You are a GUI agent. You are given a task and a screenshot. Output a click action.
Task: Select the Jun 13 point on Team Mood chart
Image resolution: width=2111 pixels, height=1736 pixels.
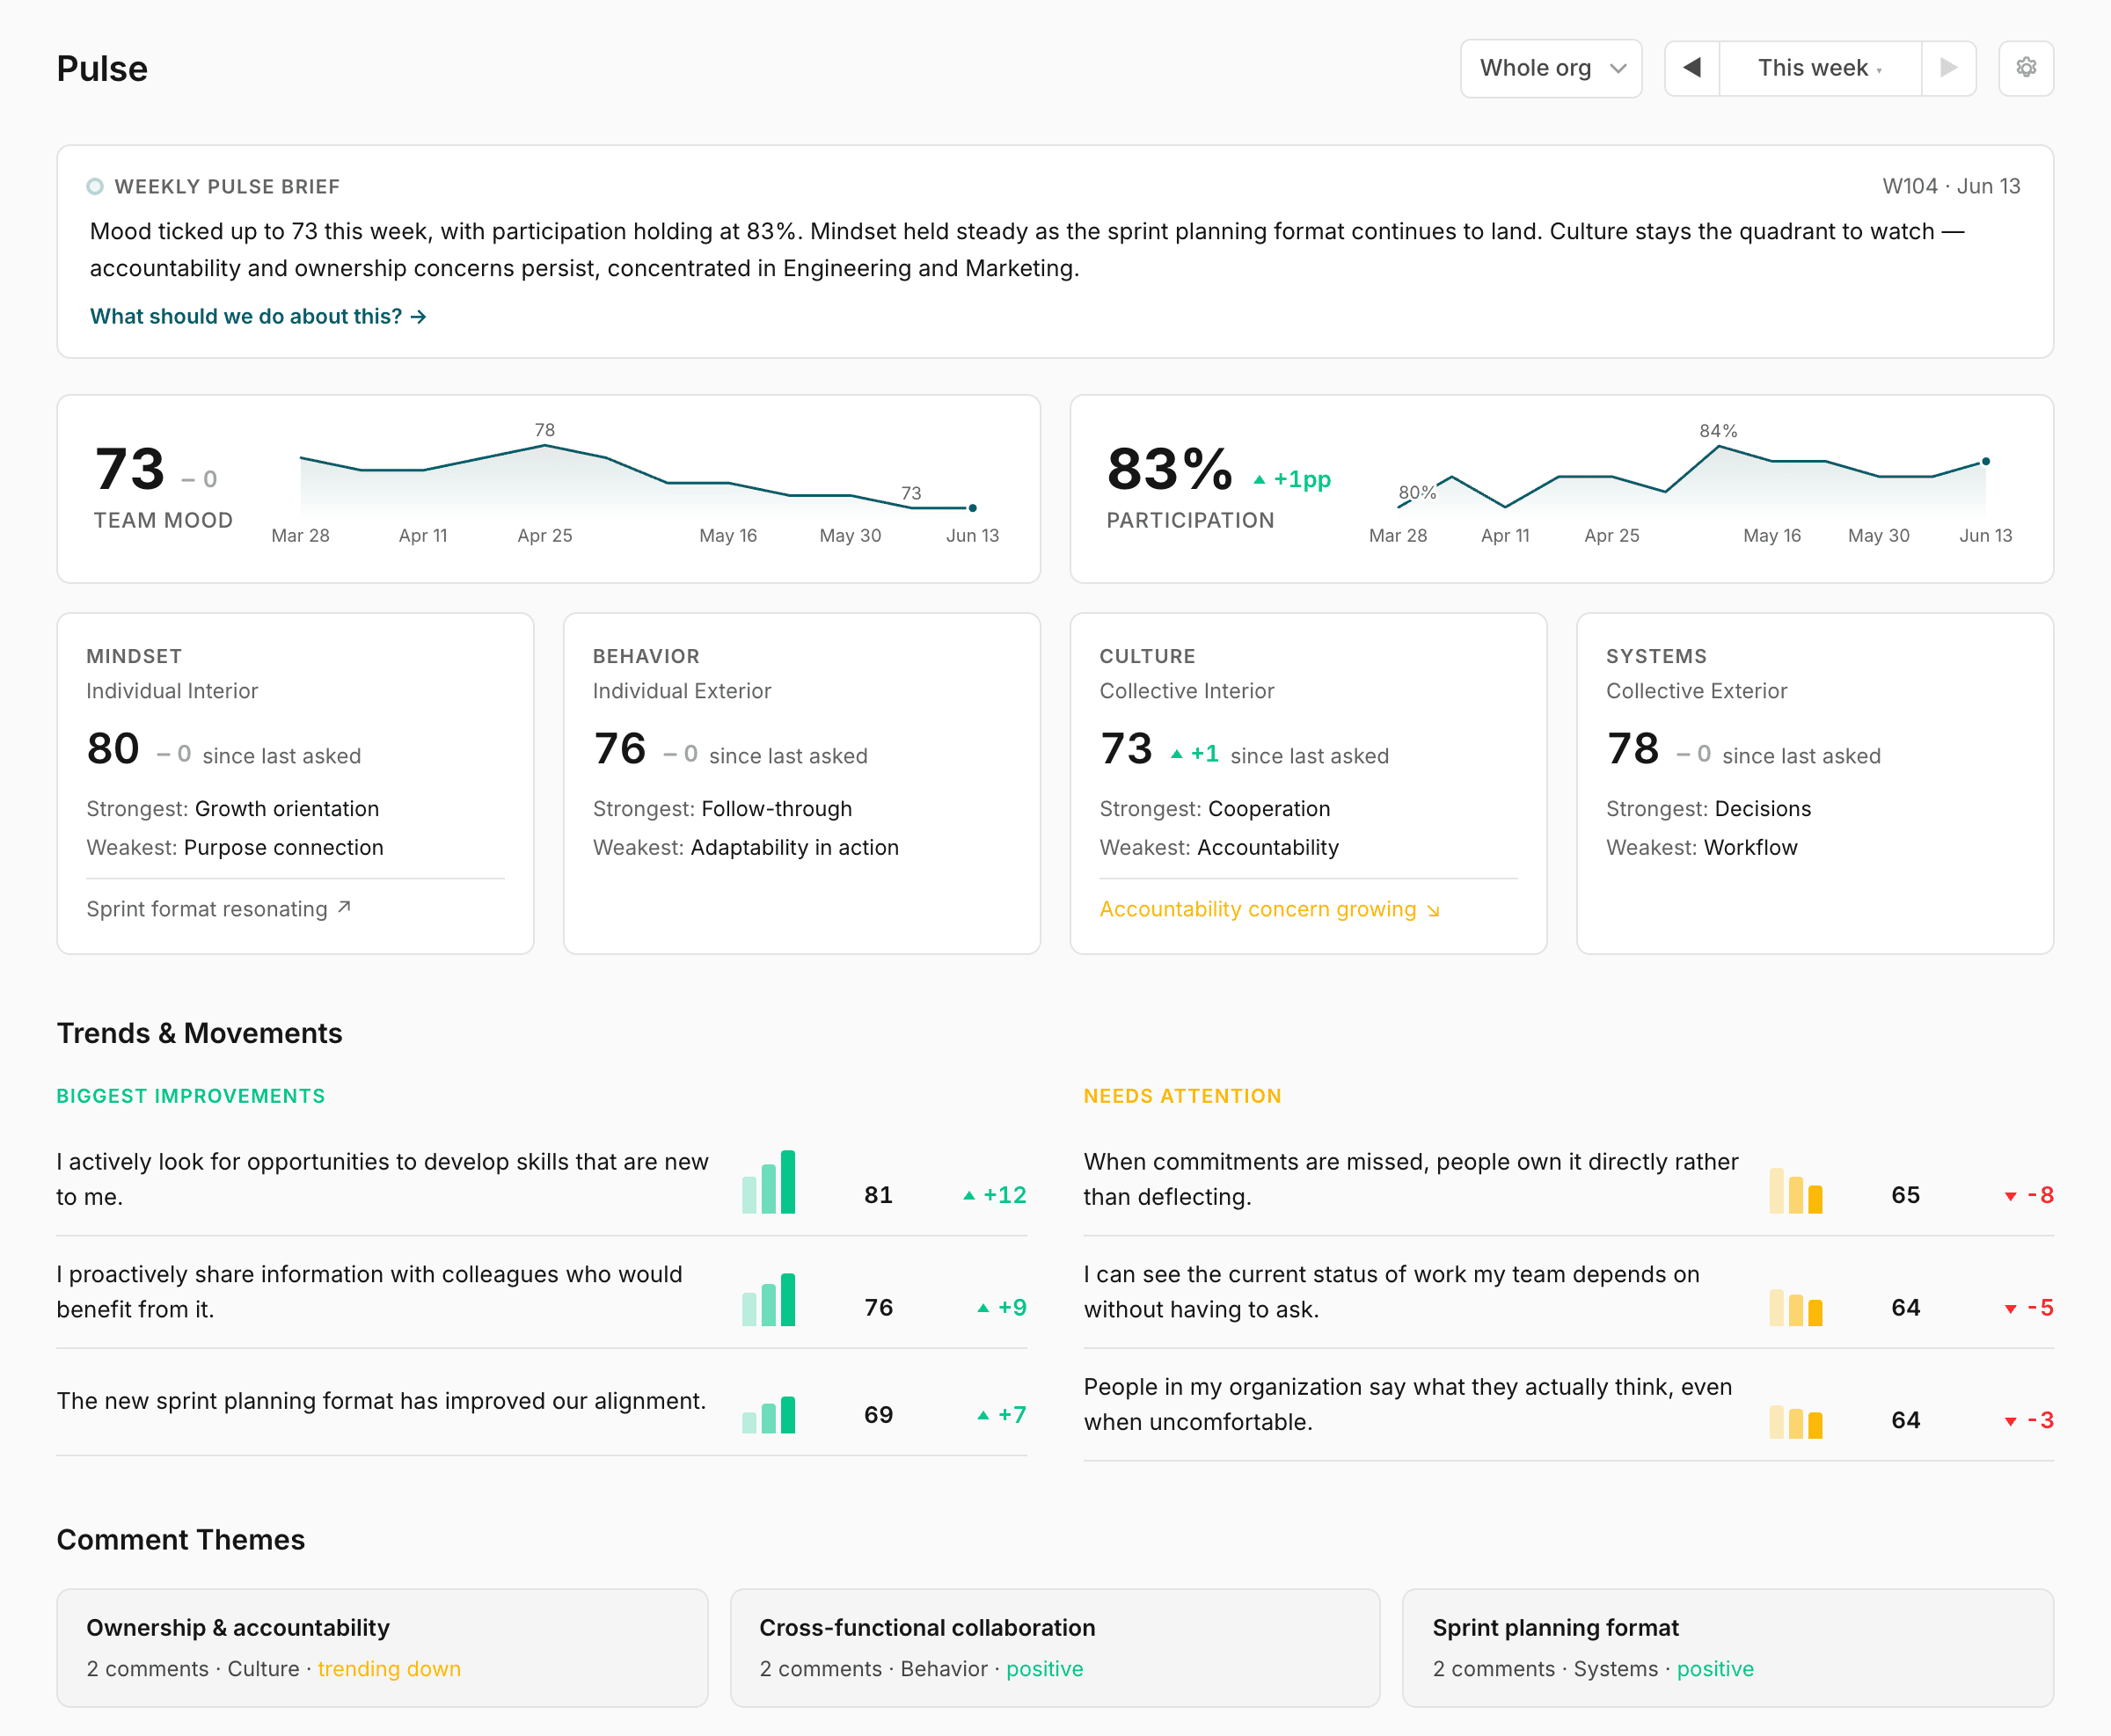click(x=972, y=508)
